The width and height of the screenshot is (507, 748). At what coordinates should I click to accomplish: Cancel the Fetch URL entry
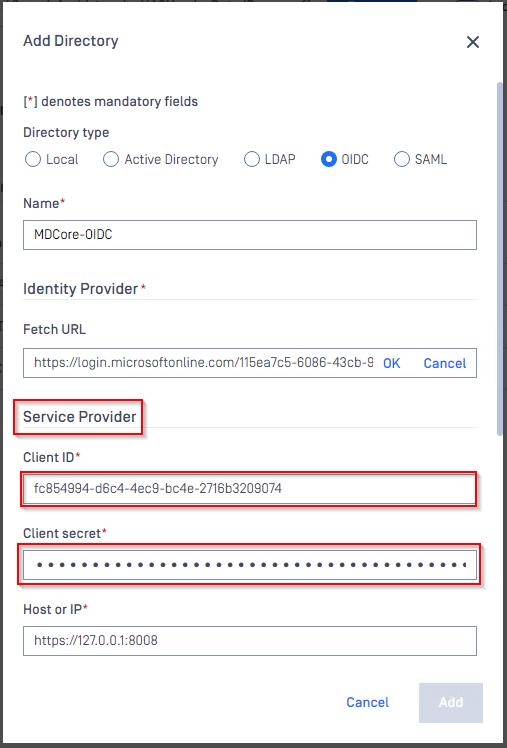(445, 364)
